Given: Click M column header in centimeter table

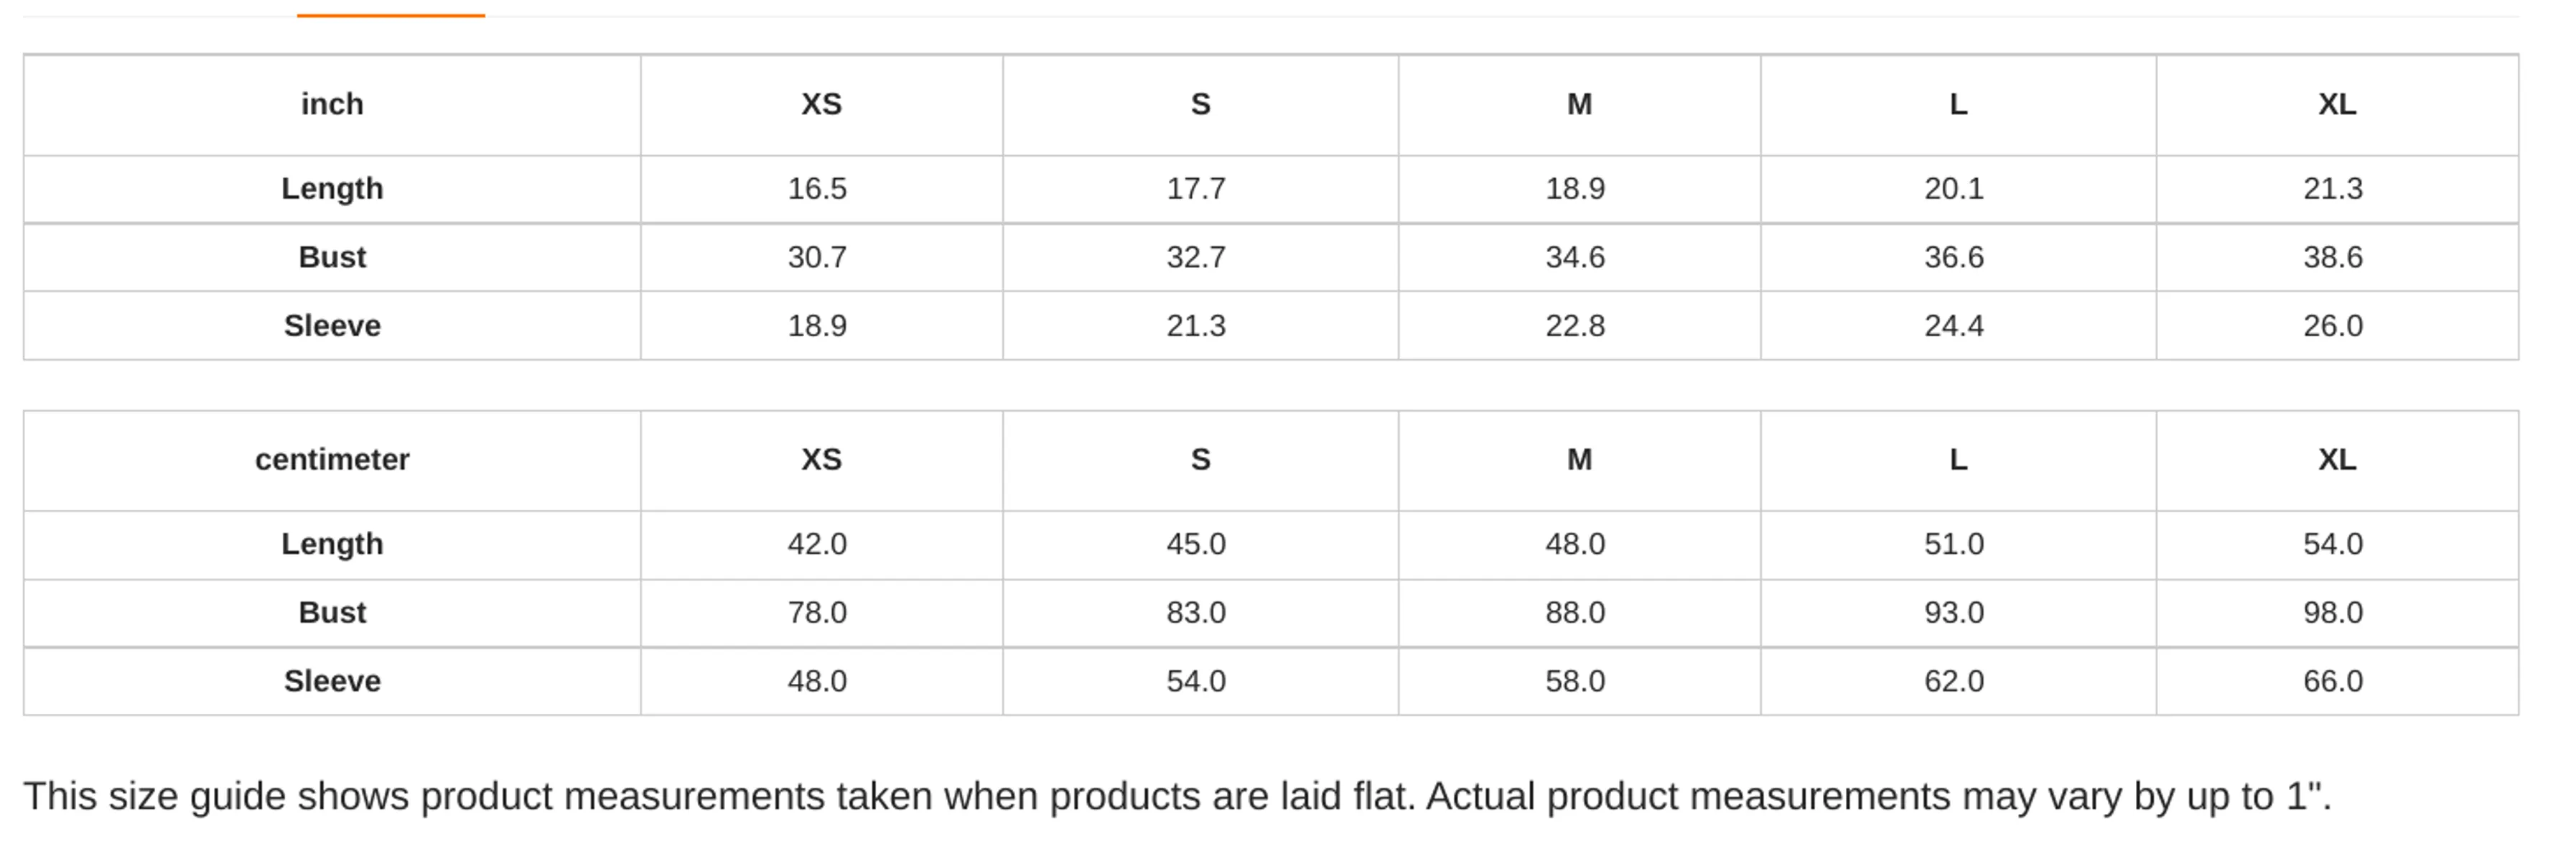Looking at the screenshot, I should [x=1580, y=460].
